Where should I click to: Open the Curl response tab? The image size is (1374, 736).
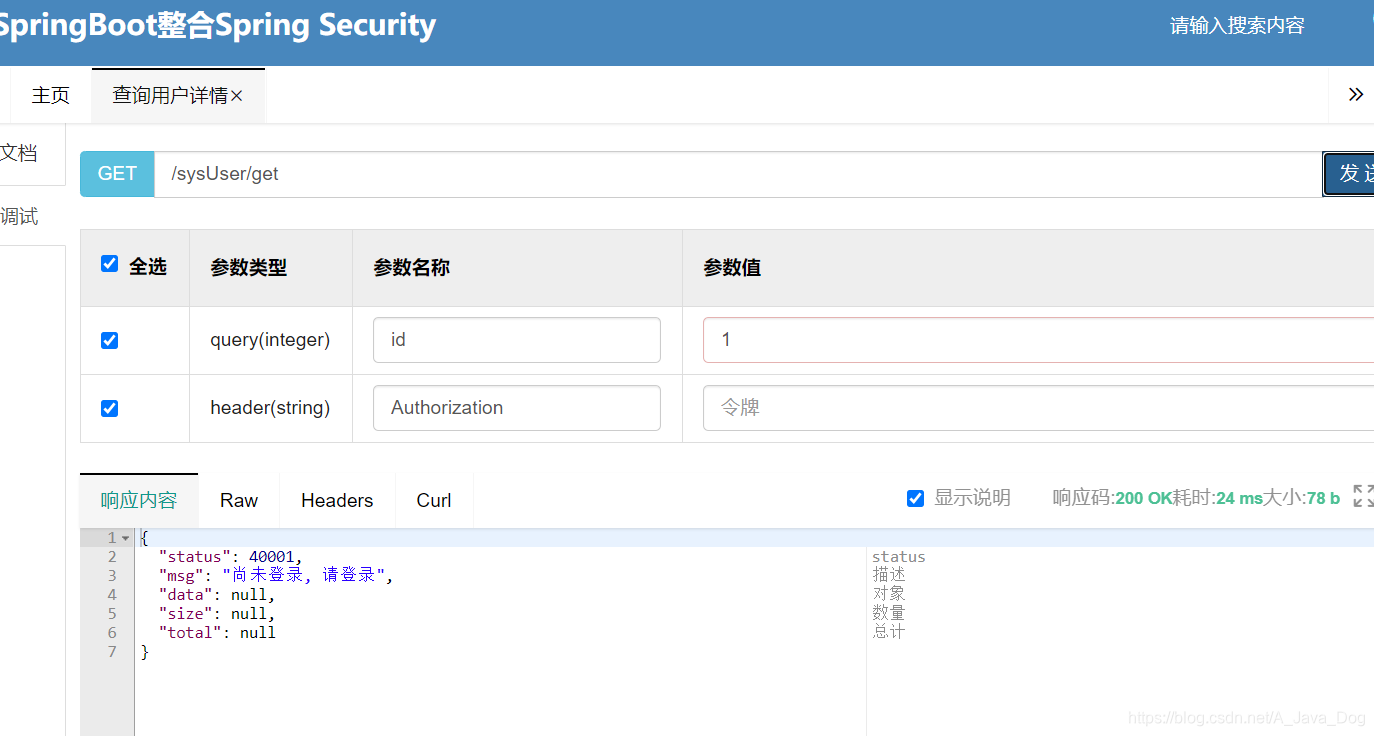click(434, 500)
